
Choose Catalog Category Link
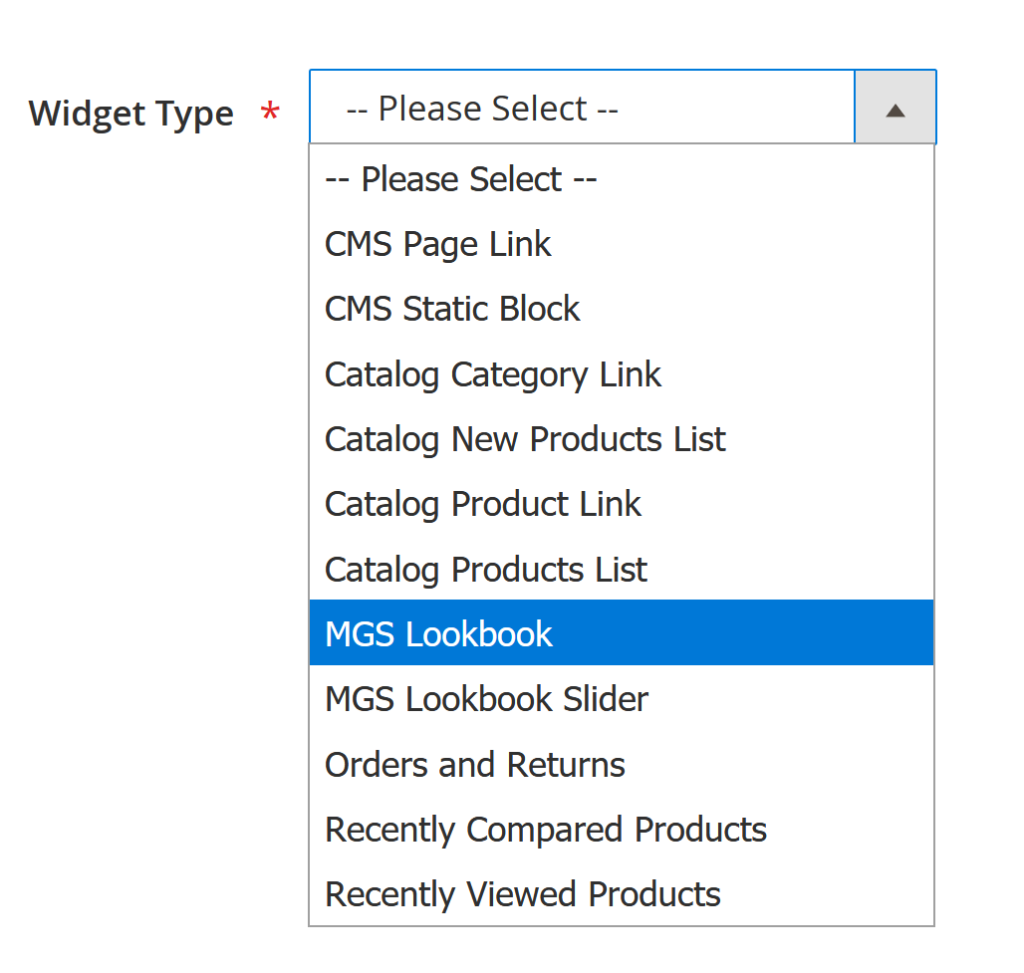click(493, 375)
